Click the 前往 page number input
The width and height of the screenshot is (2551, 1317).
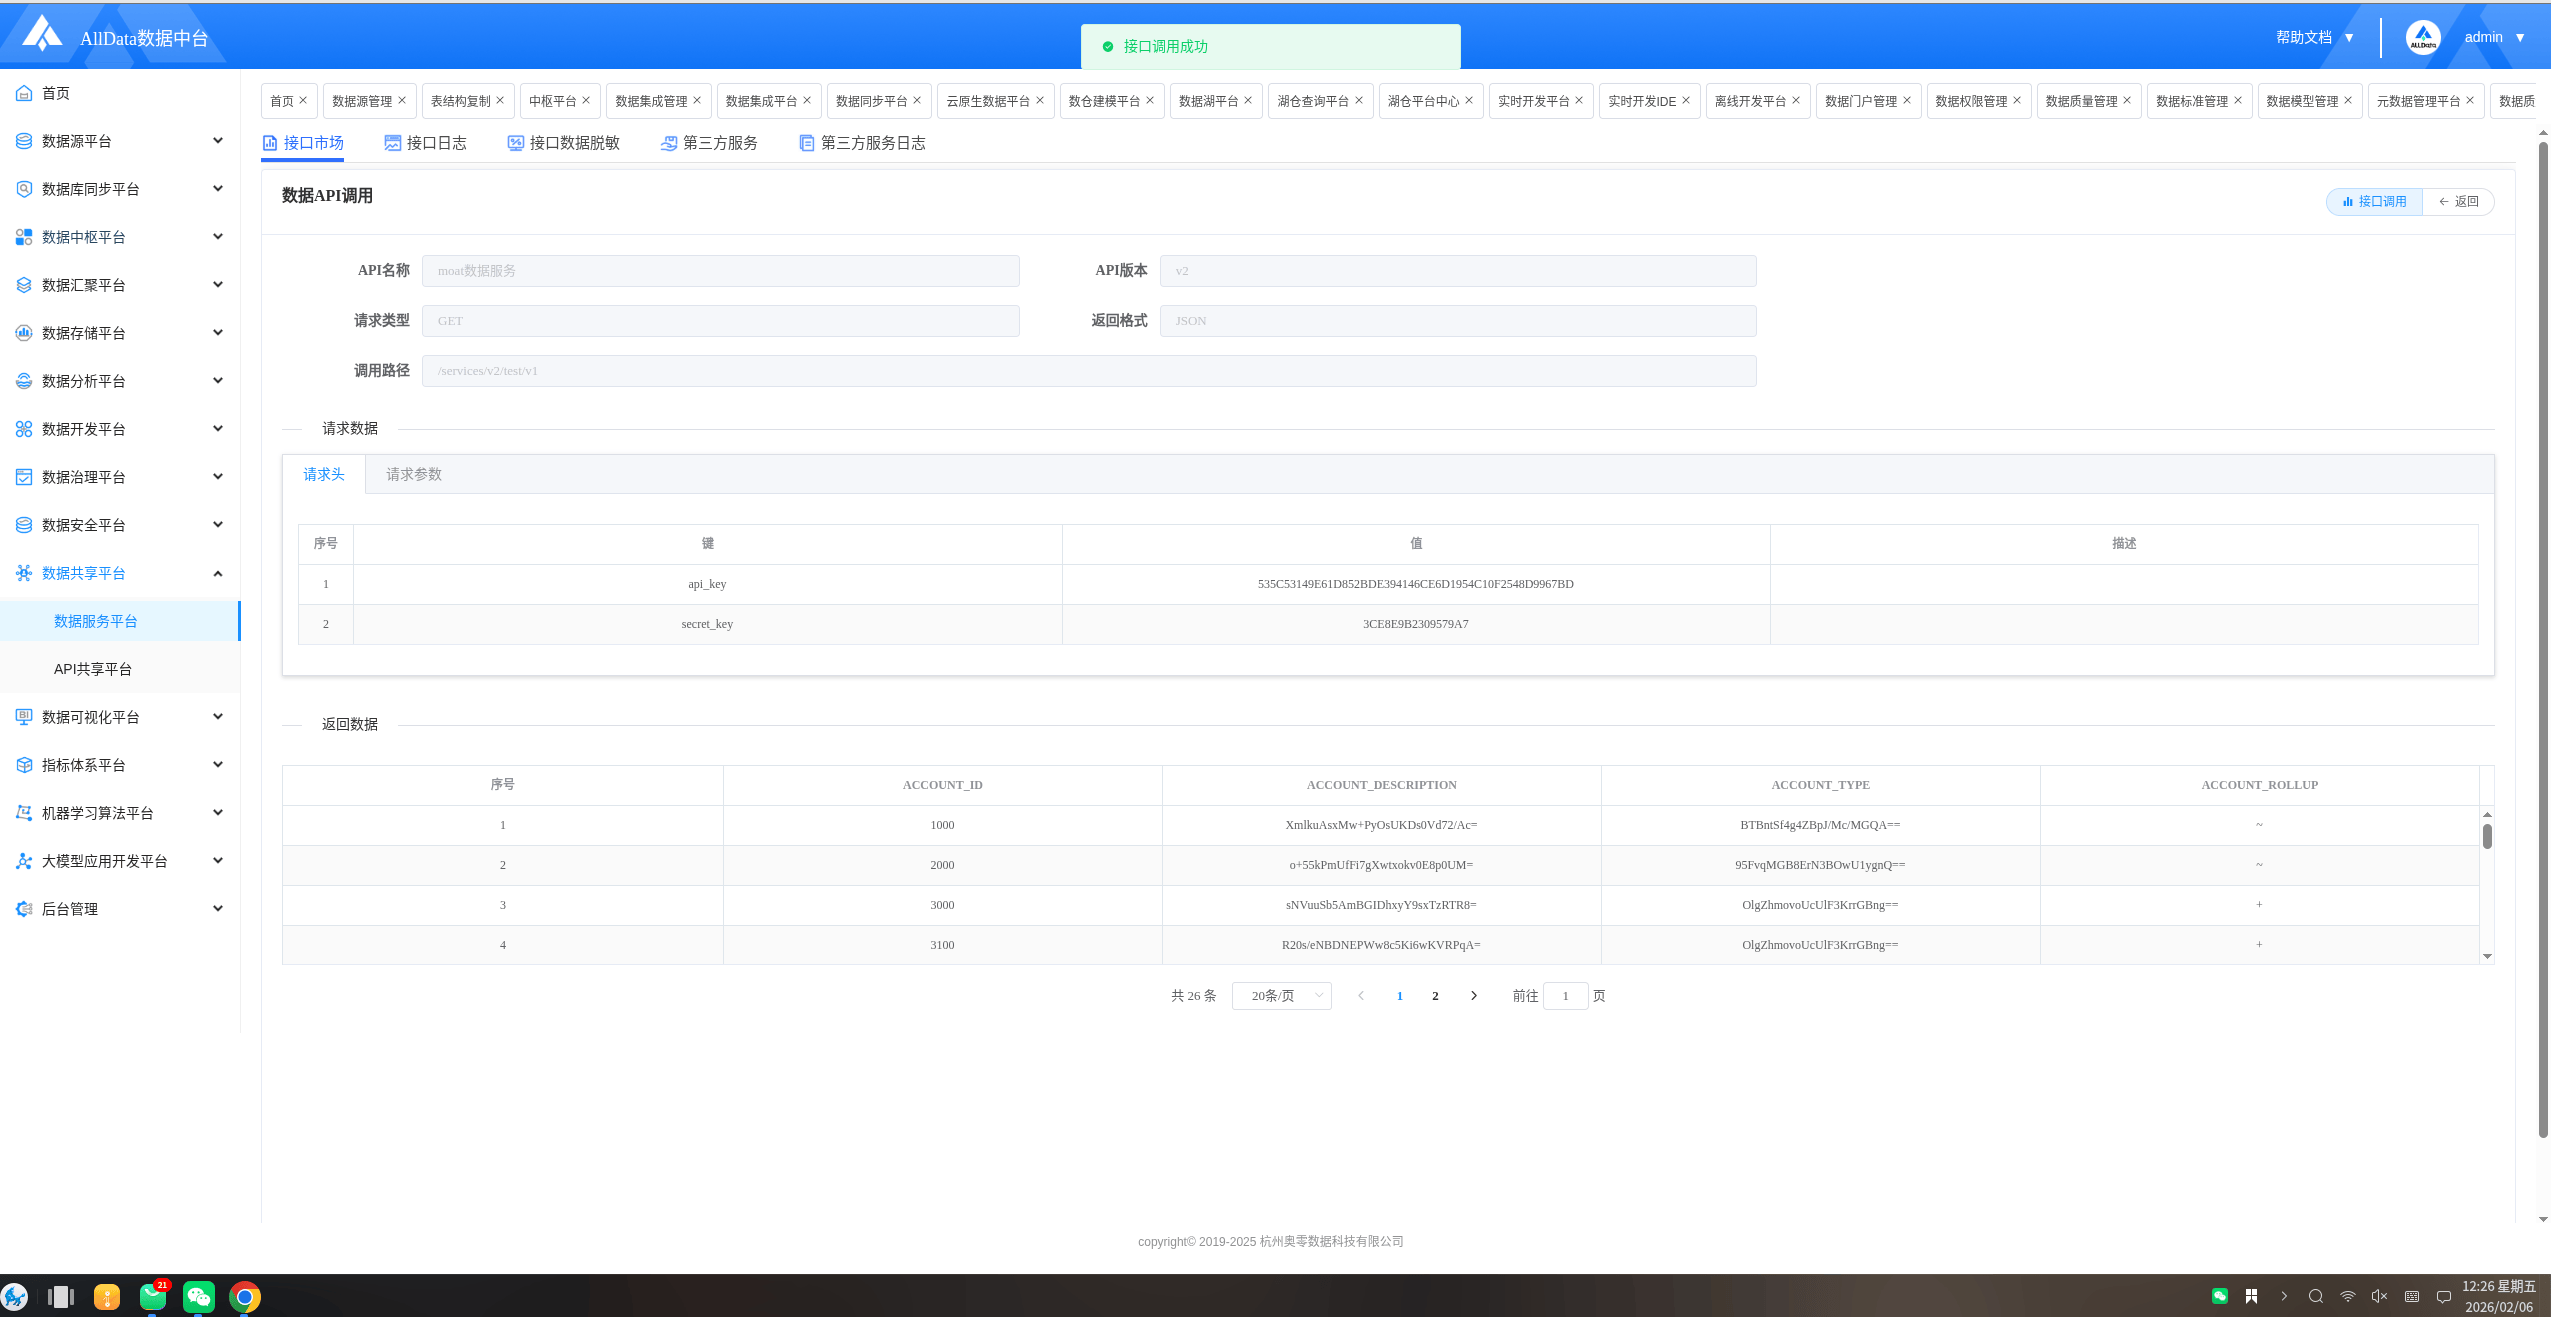[x=1565, y=996]
